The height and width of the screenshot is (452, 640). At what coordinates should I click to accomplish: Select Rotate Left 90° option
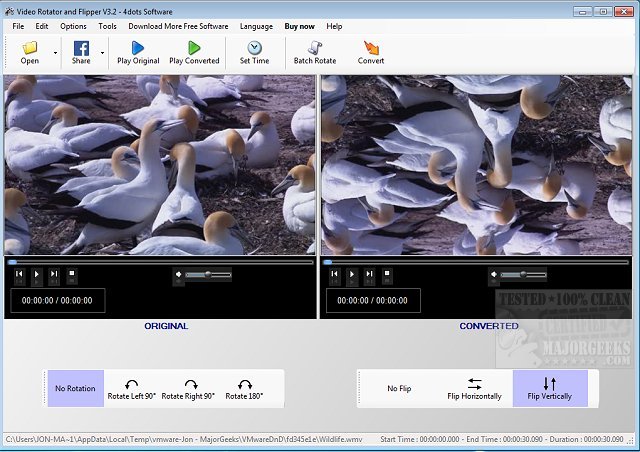coord(131,388)
